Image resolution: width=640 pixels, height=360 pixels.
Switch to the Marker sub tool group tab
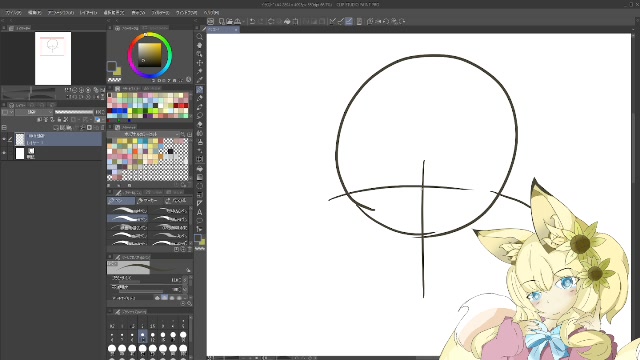pos(149,201)
